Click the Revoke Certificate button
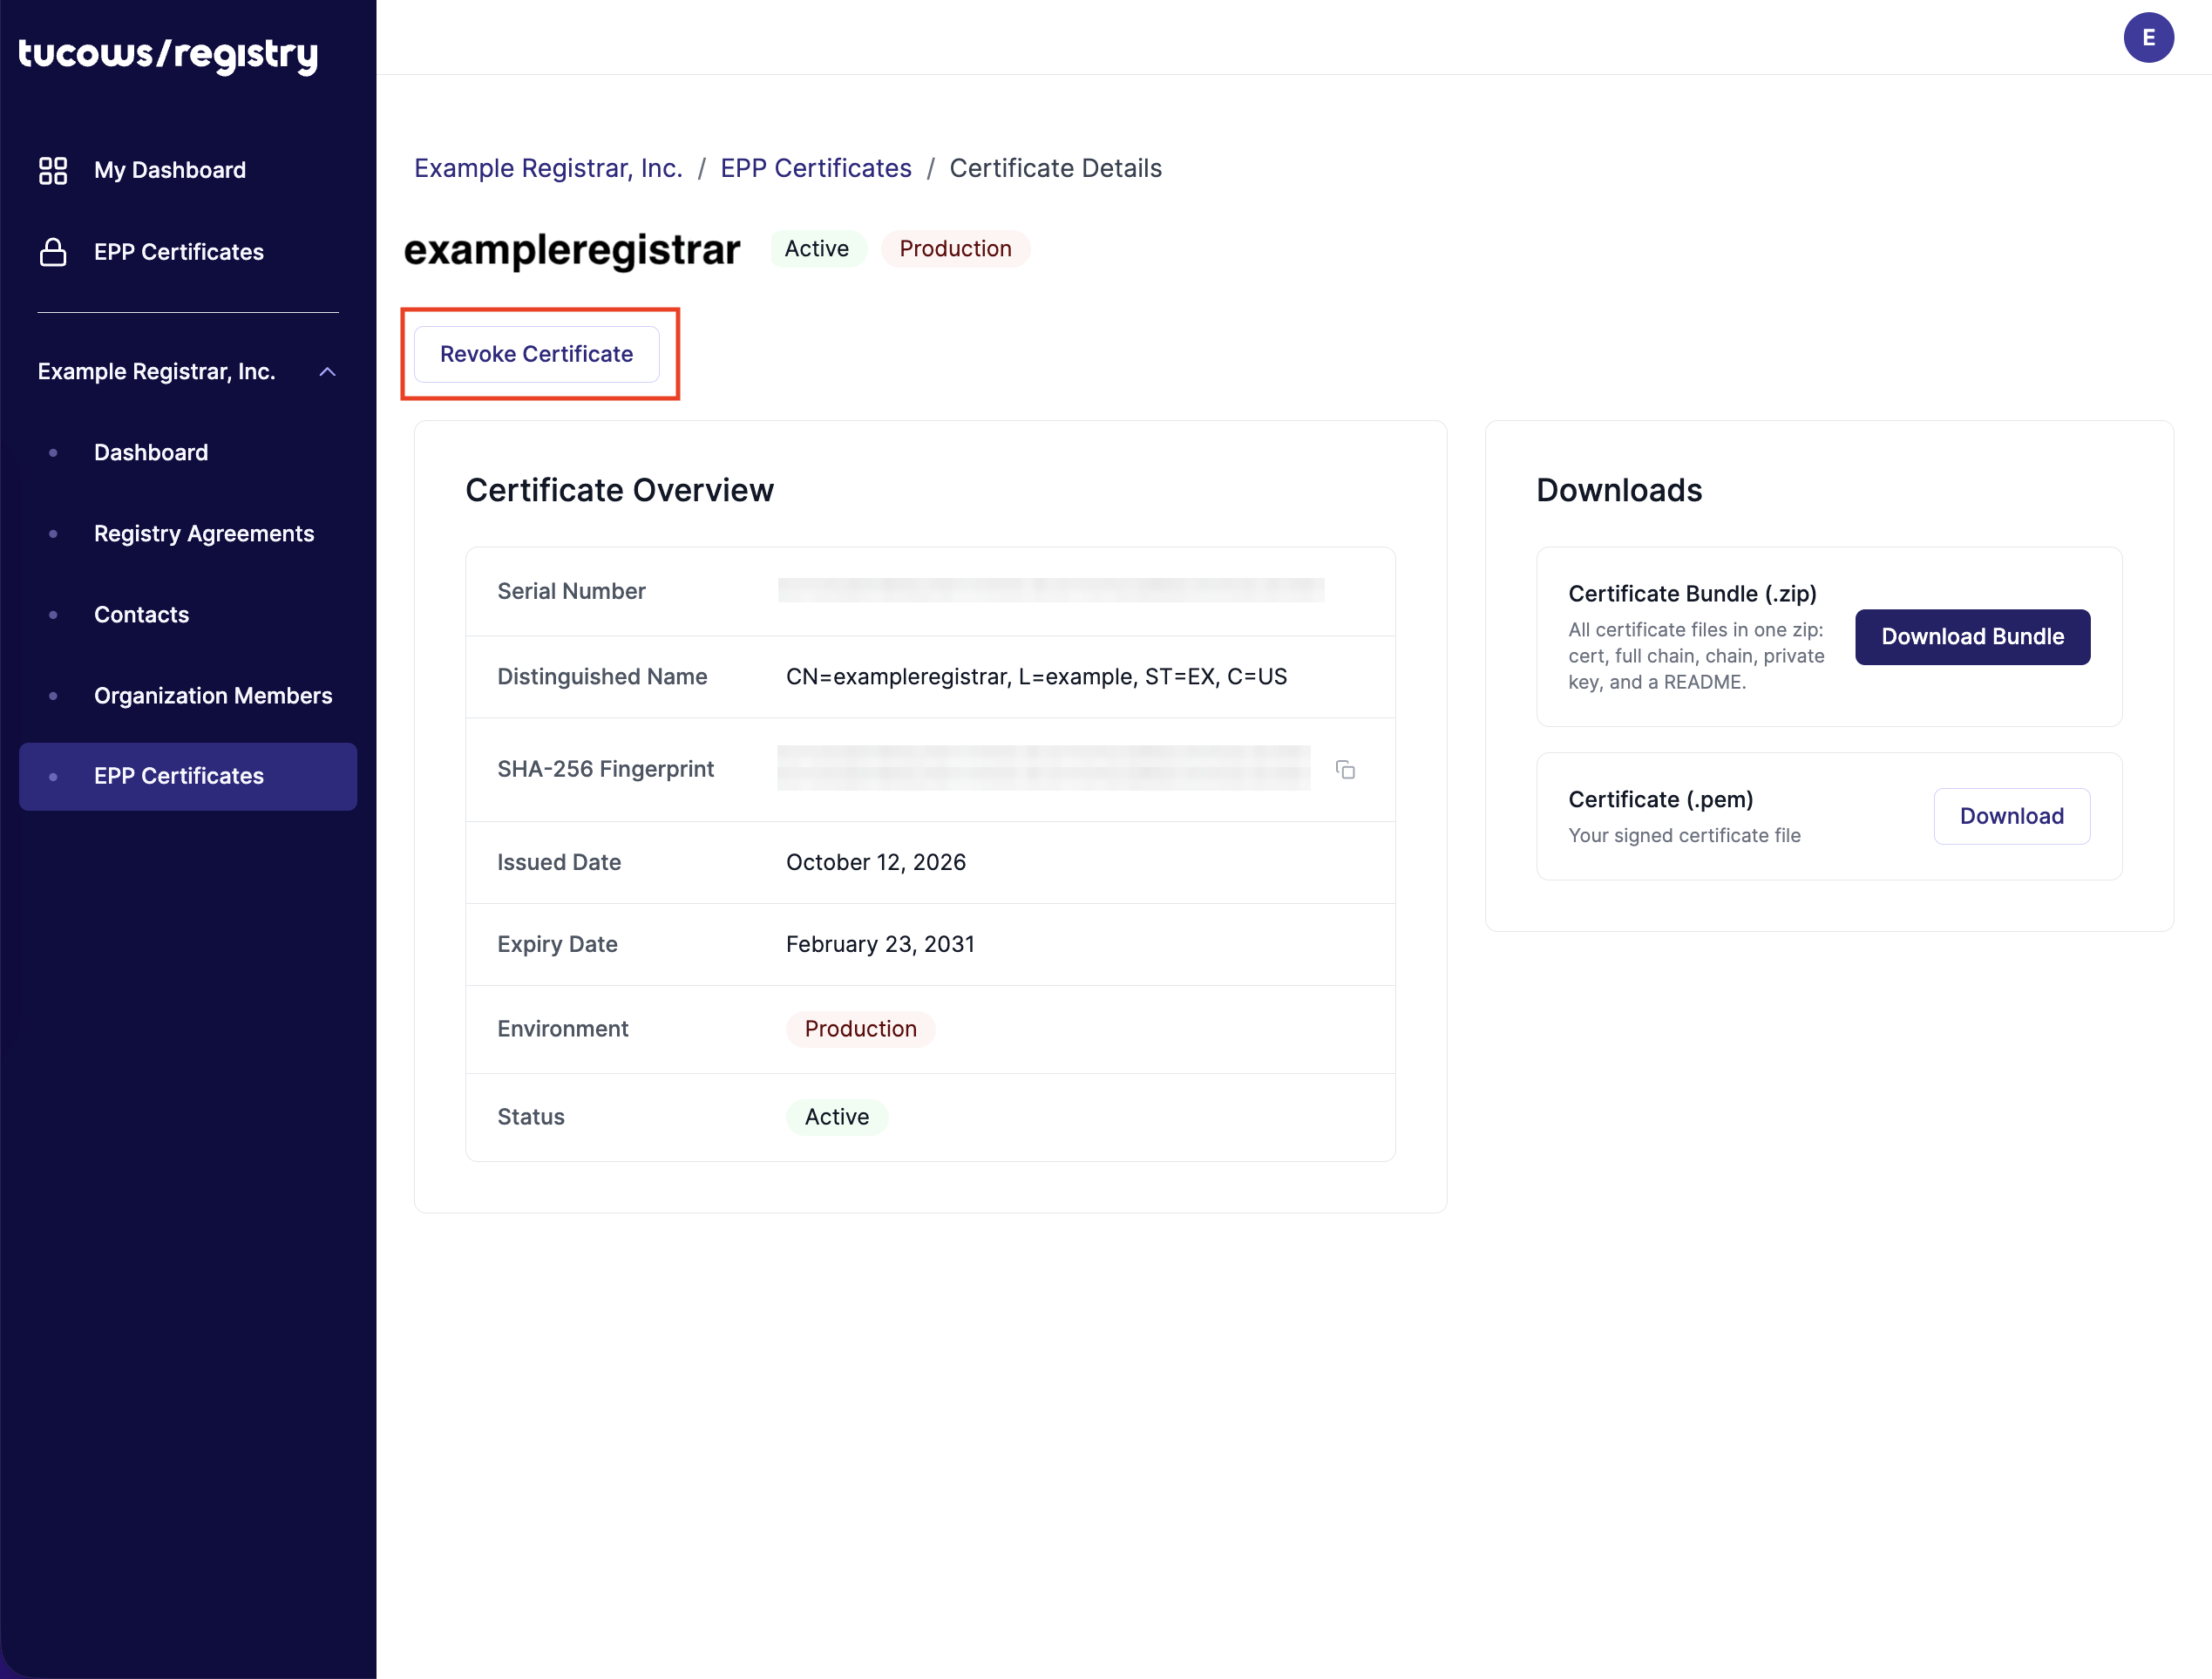Screen dimensions: 2212x1679 click(x=536, y=354)
